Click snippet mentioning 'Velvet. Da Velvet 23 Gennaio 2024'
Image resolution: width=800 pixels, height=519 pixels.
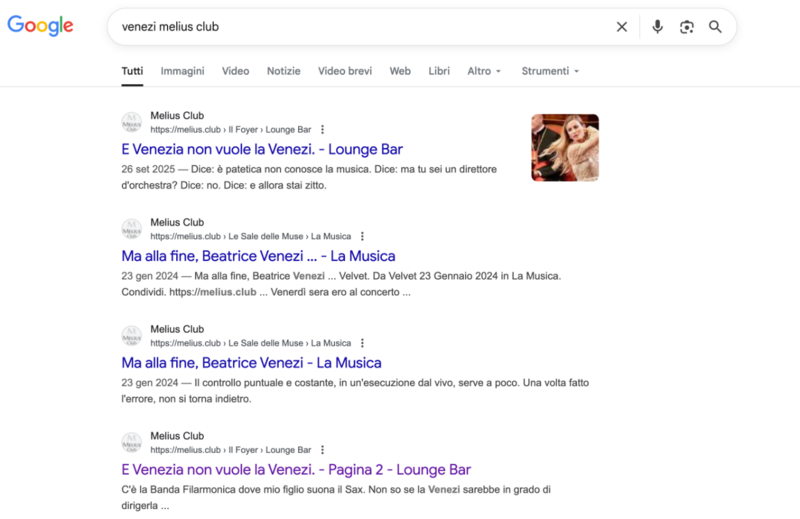341,284
